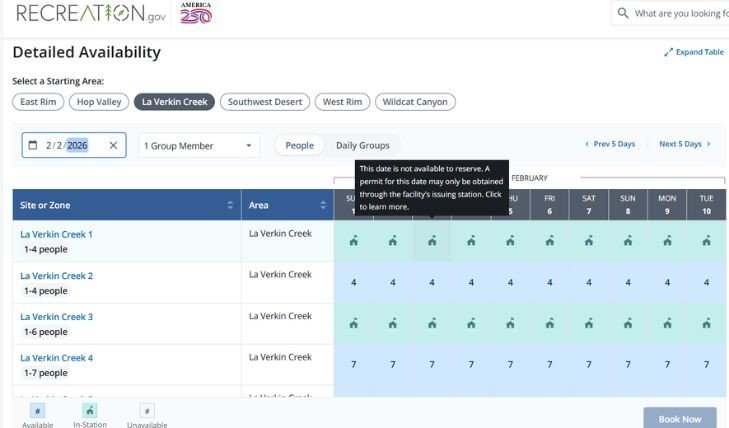The image size is (729, 428).
Task: Select the People toggle option
Action: tap(299, 146)
